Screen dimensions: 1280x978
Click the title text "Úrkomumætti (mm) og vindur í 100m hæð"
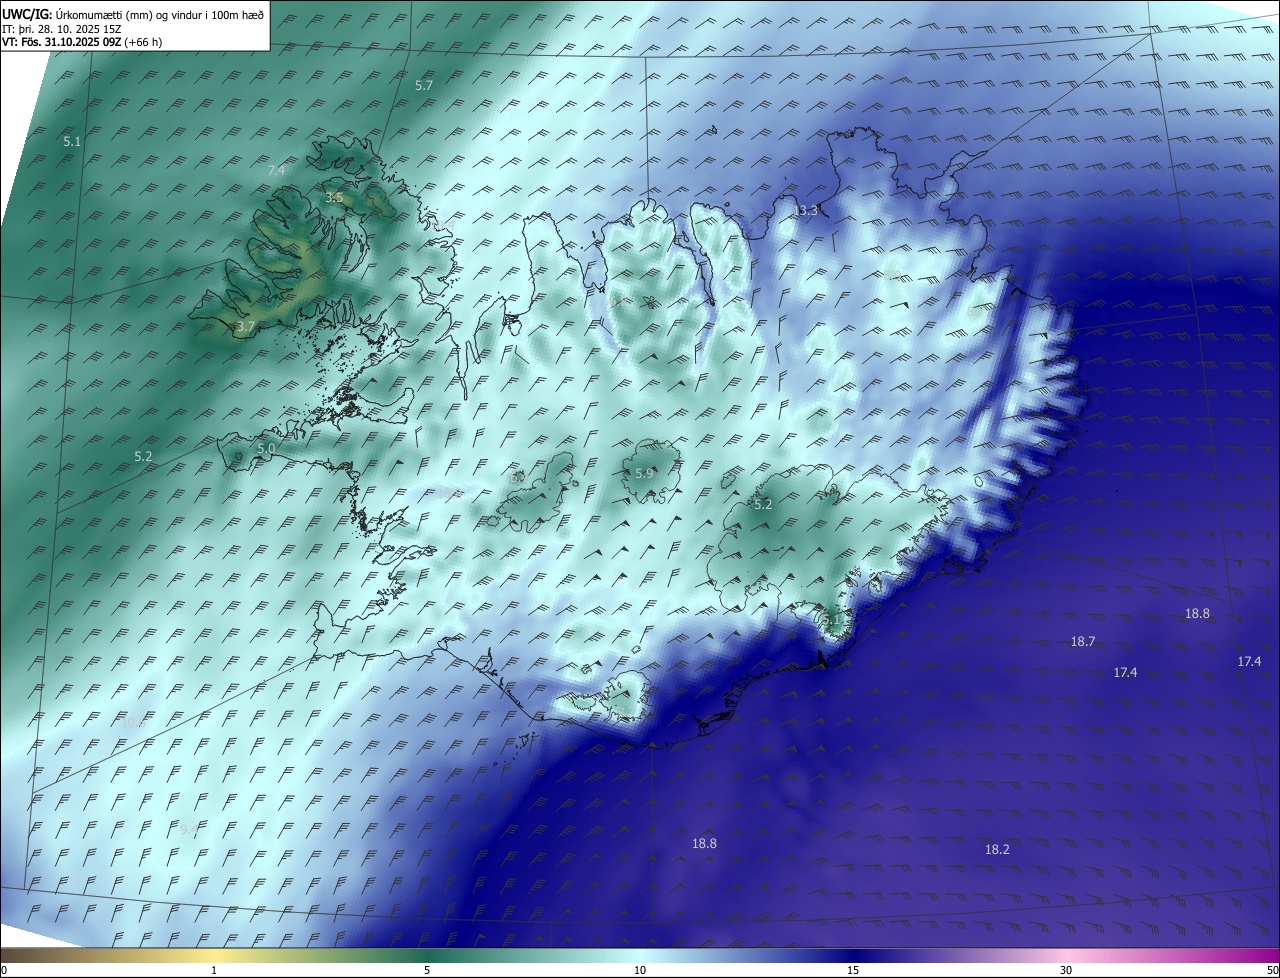pos(160,15)
